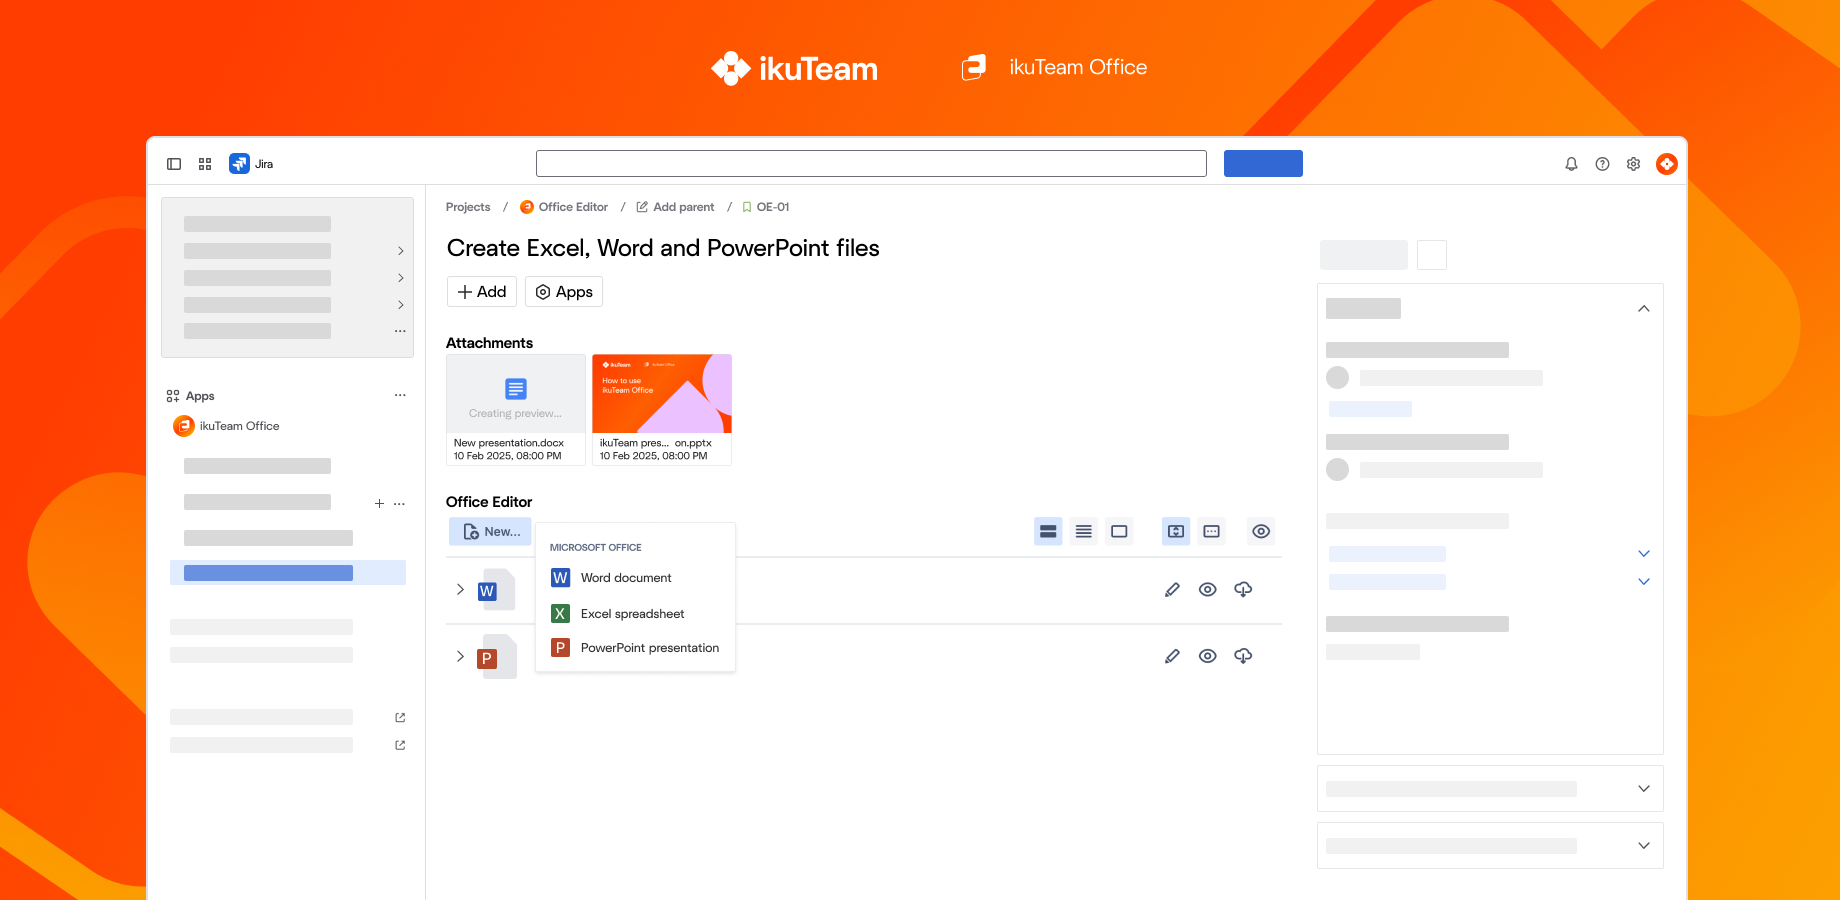Image resolution: width=1840 pixels, height=900 pixels.
Task: Switch to the list view icon
Action: coord(1083,531)
